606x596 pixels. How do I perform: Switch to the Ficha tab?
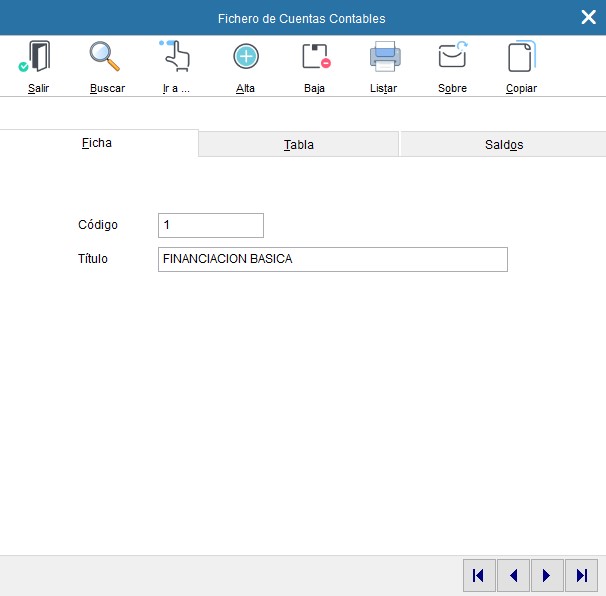point(97,143)
